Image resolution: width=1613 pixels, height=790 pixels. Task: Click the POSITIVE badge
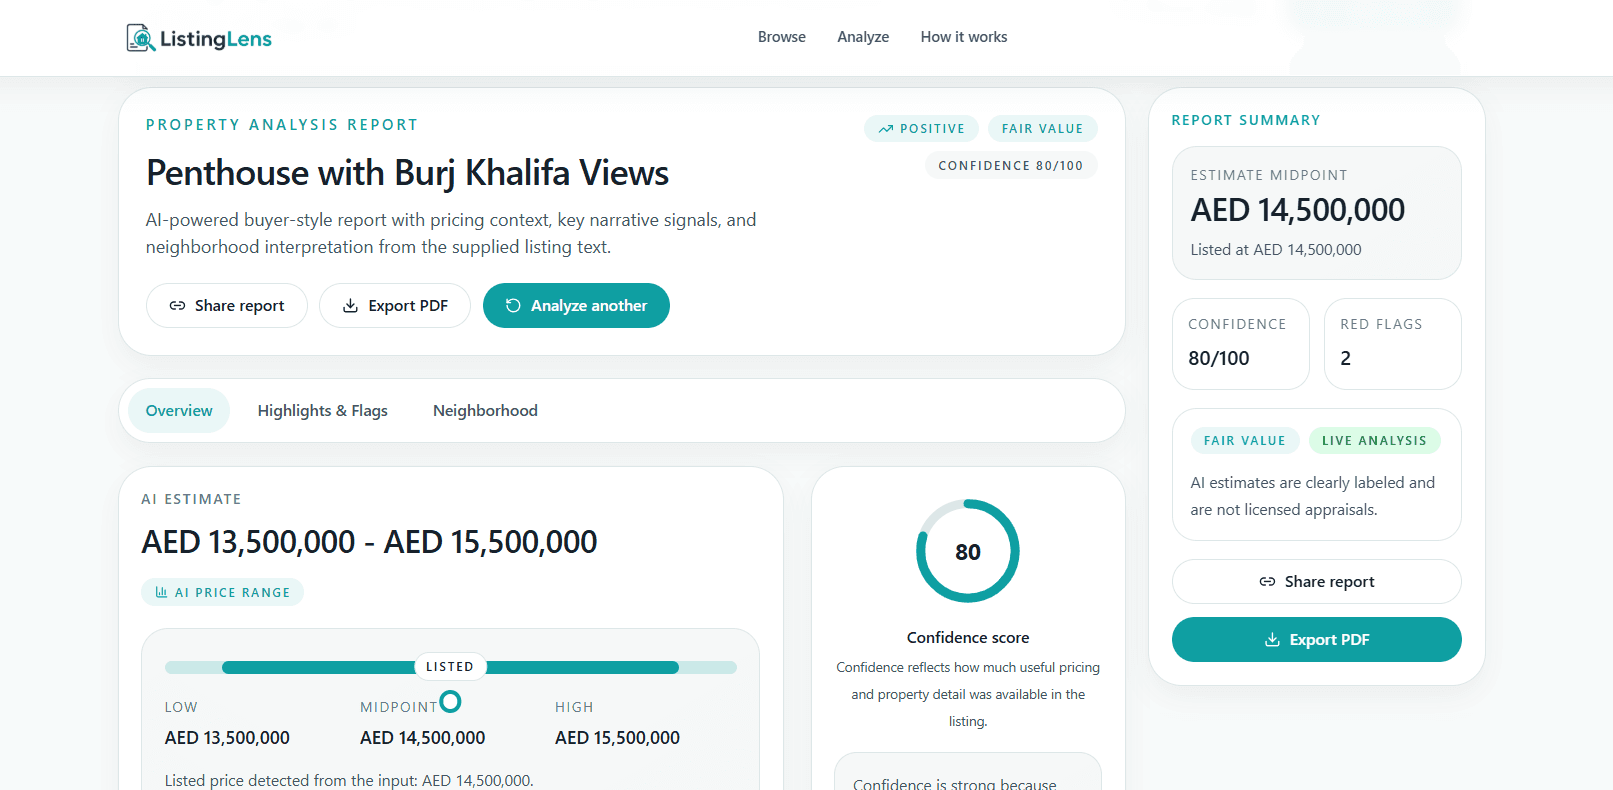pyautogui.click(x=921, y=129)
